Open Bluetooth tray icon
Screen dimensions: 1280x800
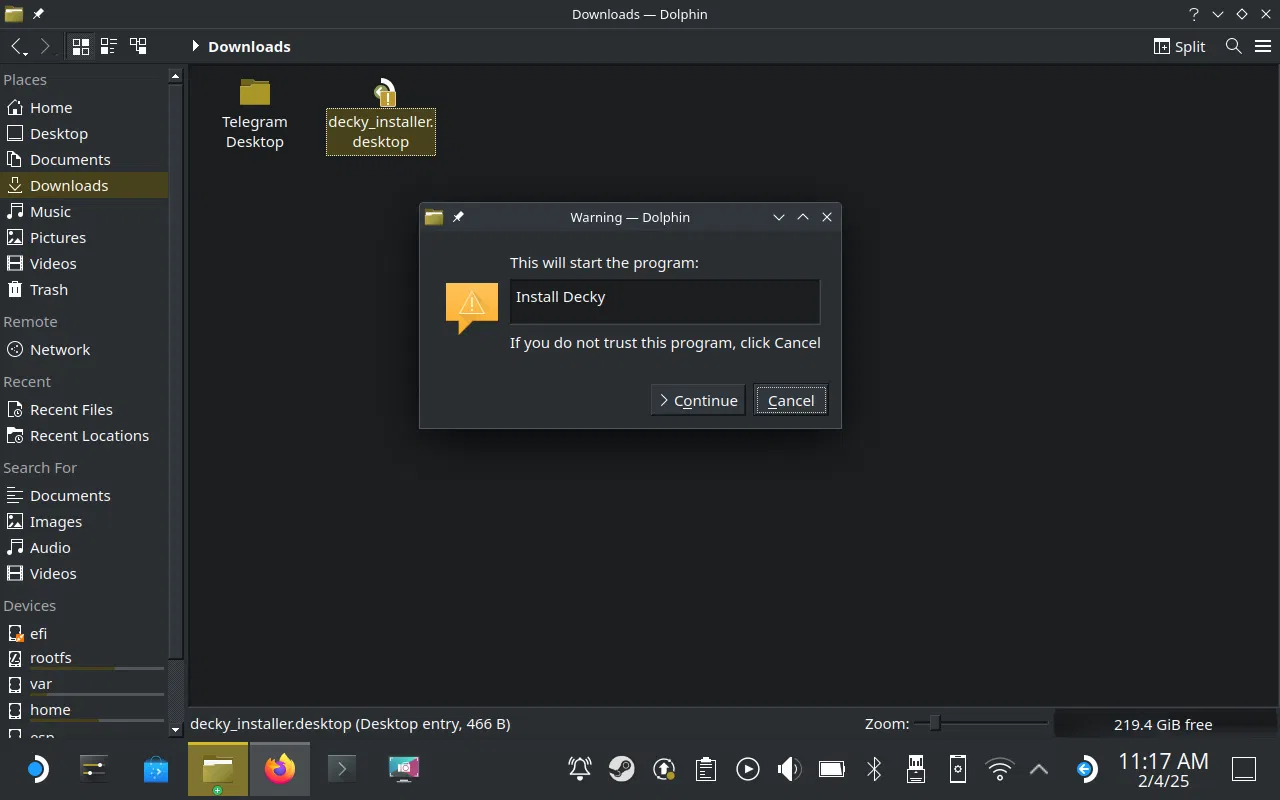click(874, 769)
